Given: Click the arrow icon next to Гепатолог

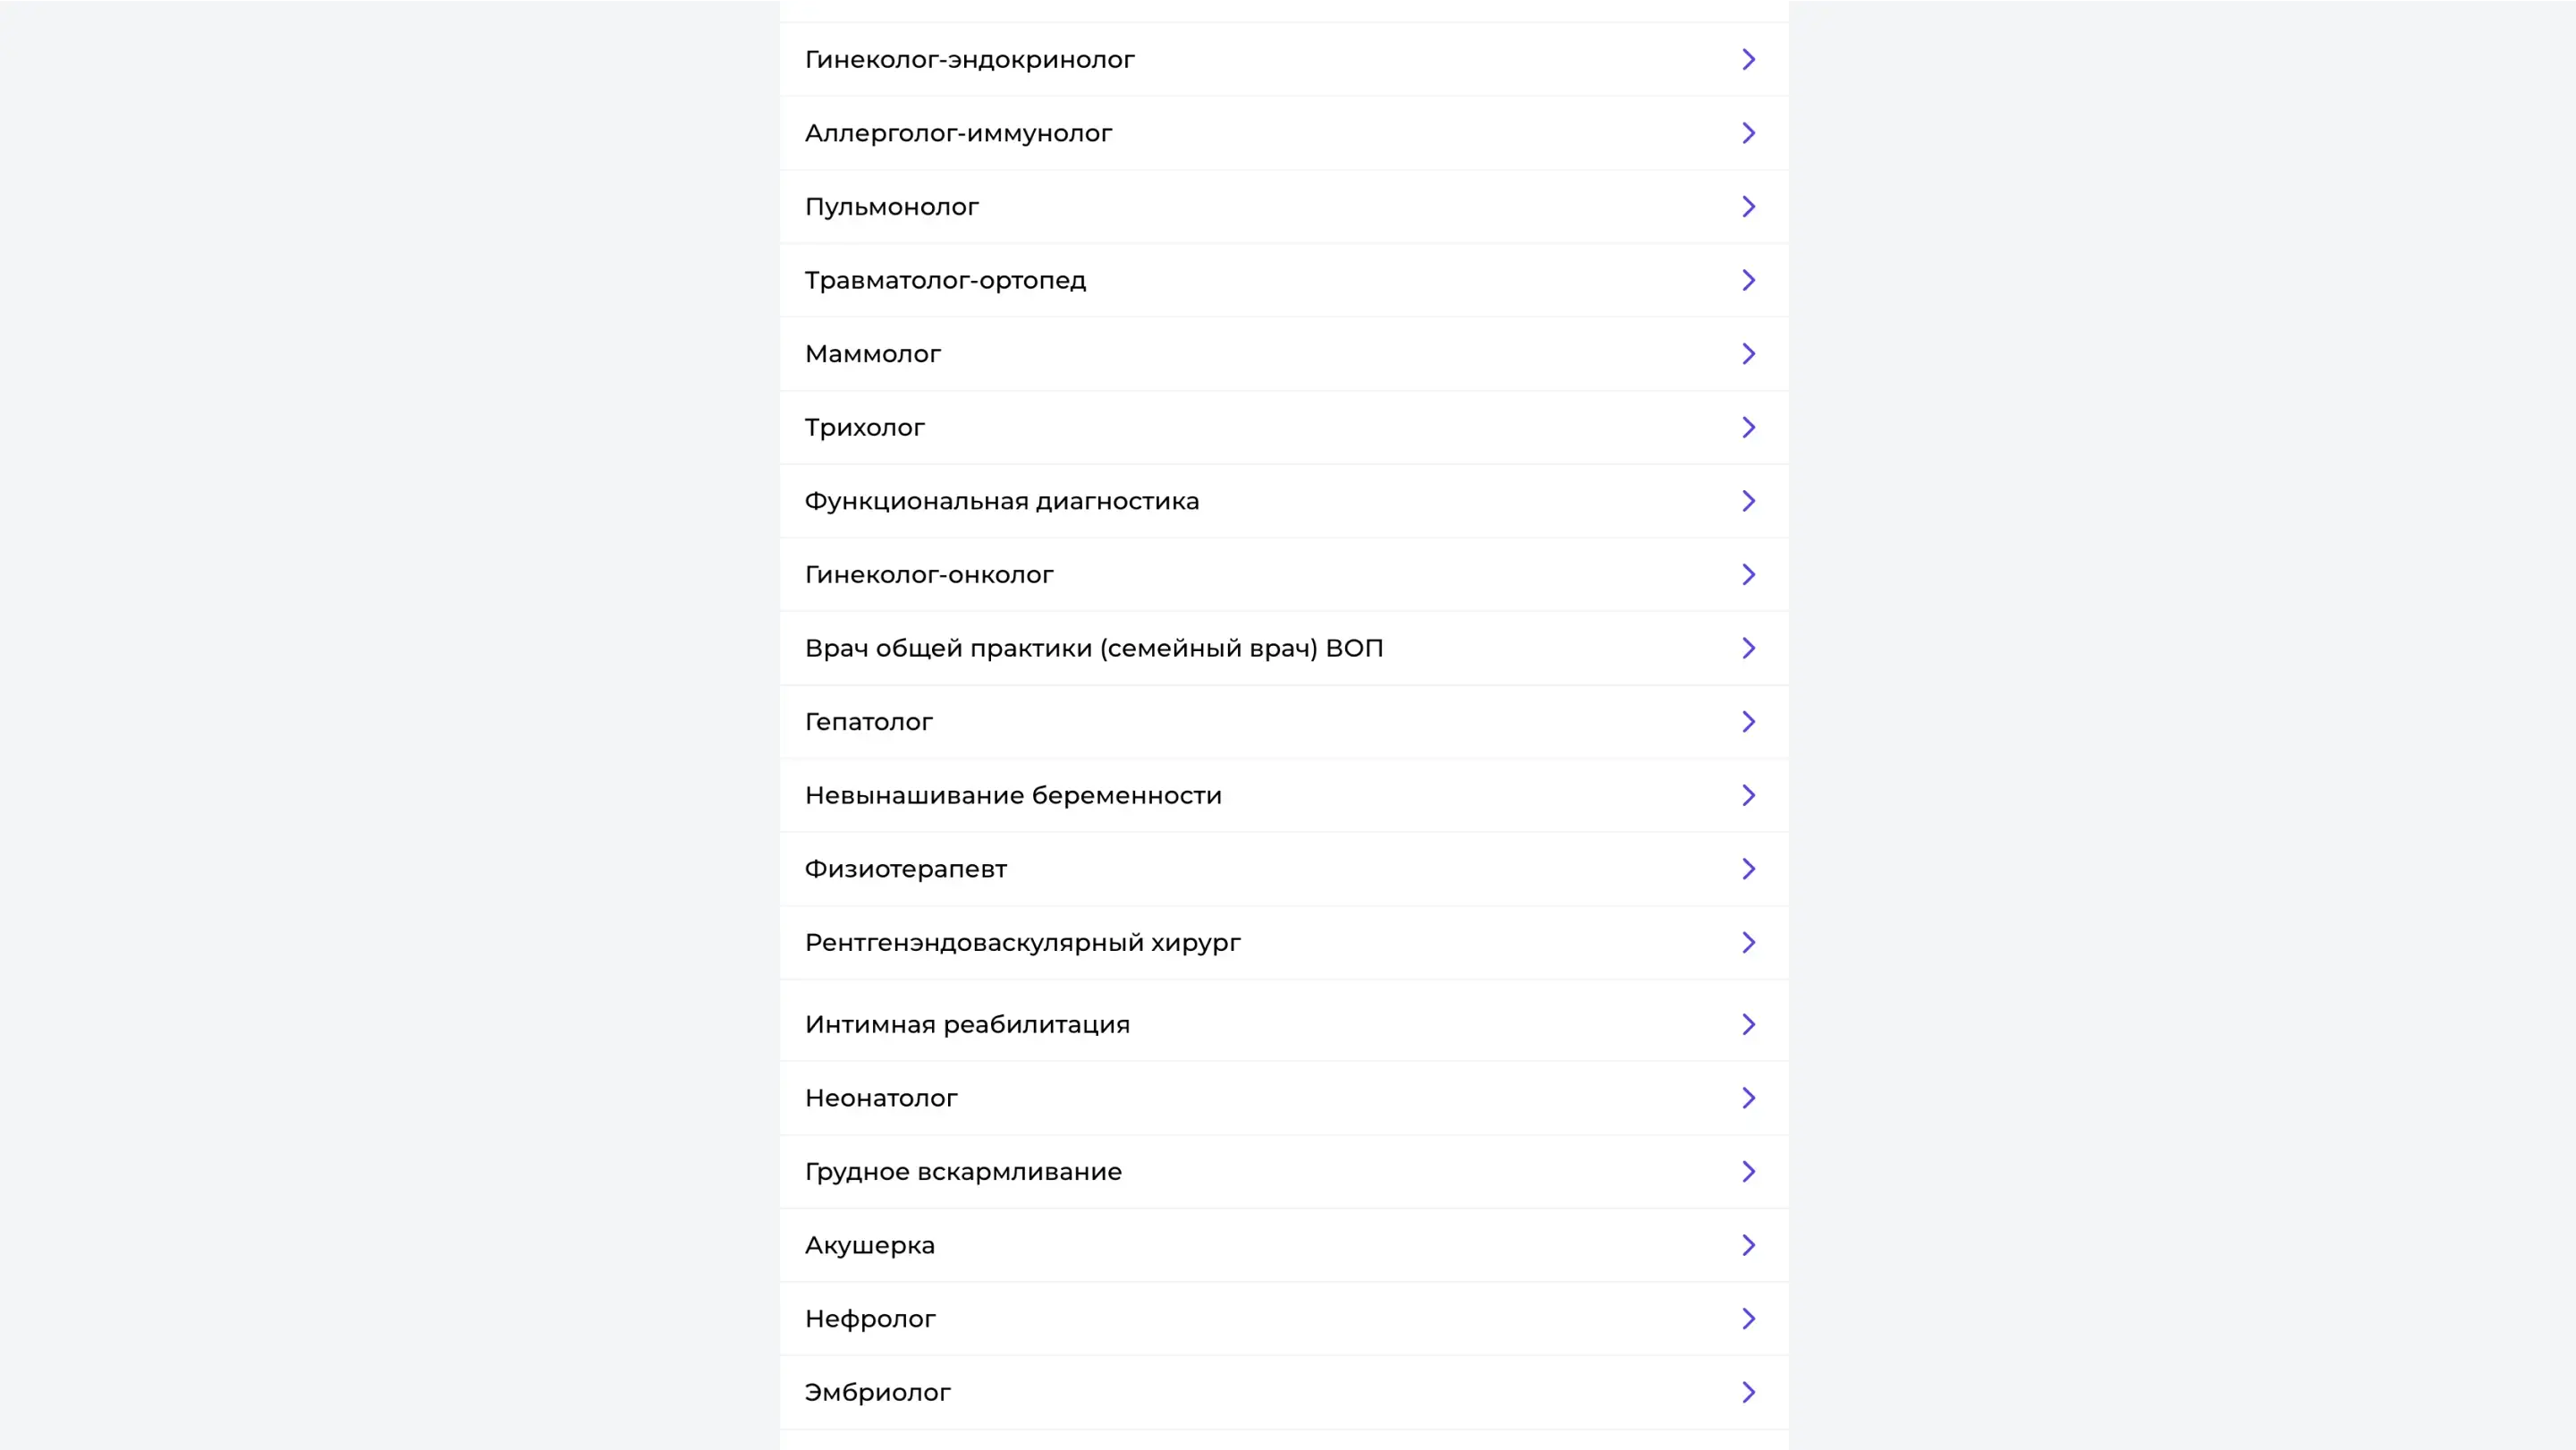Looking at the screenshot, I should [x=1748, y=722].
